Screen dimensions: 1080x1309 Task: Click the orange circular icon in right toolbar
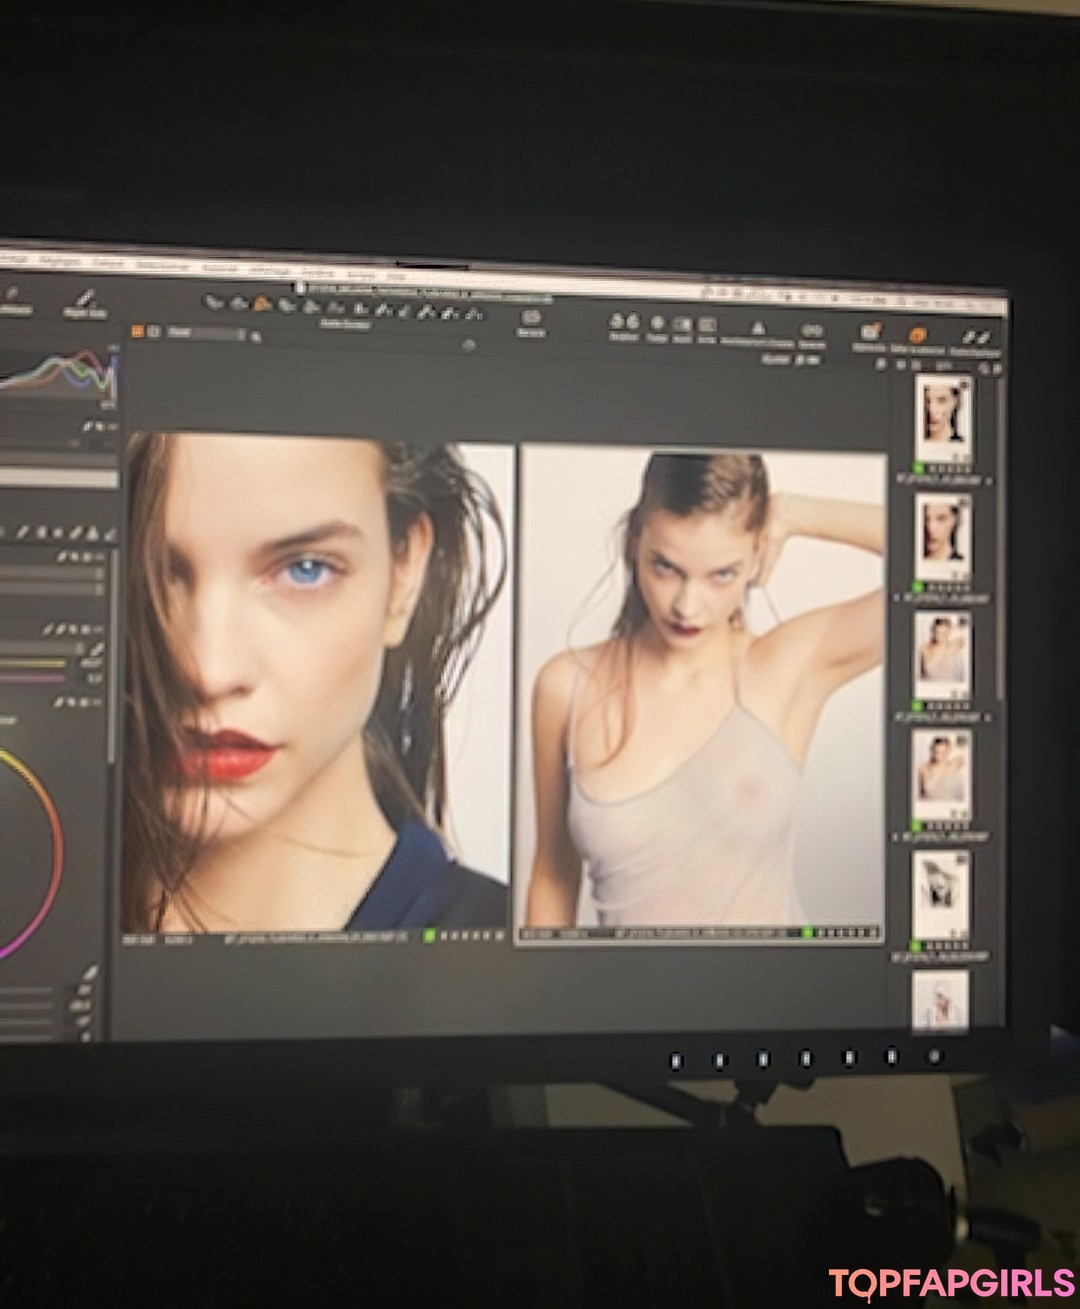click(x=917, y=335)
